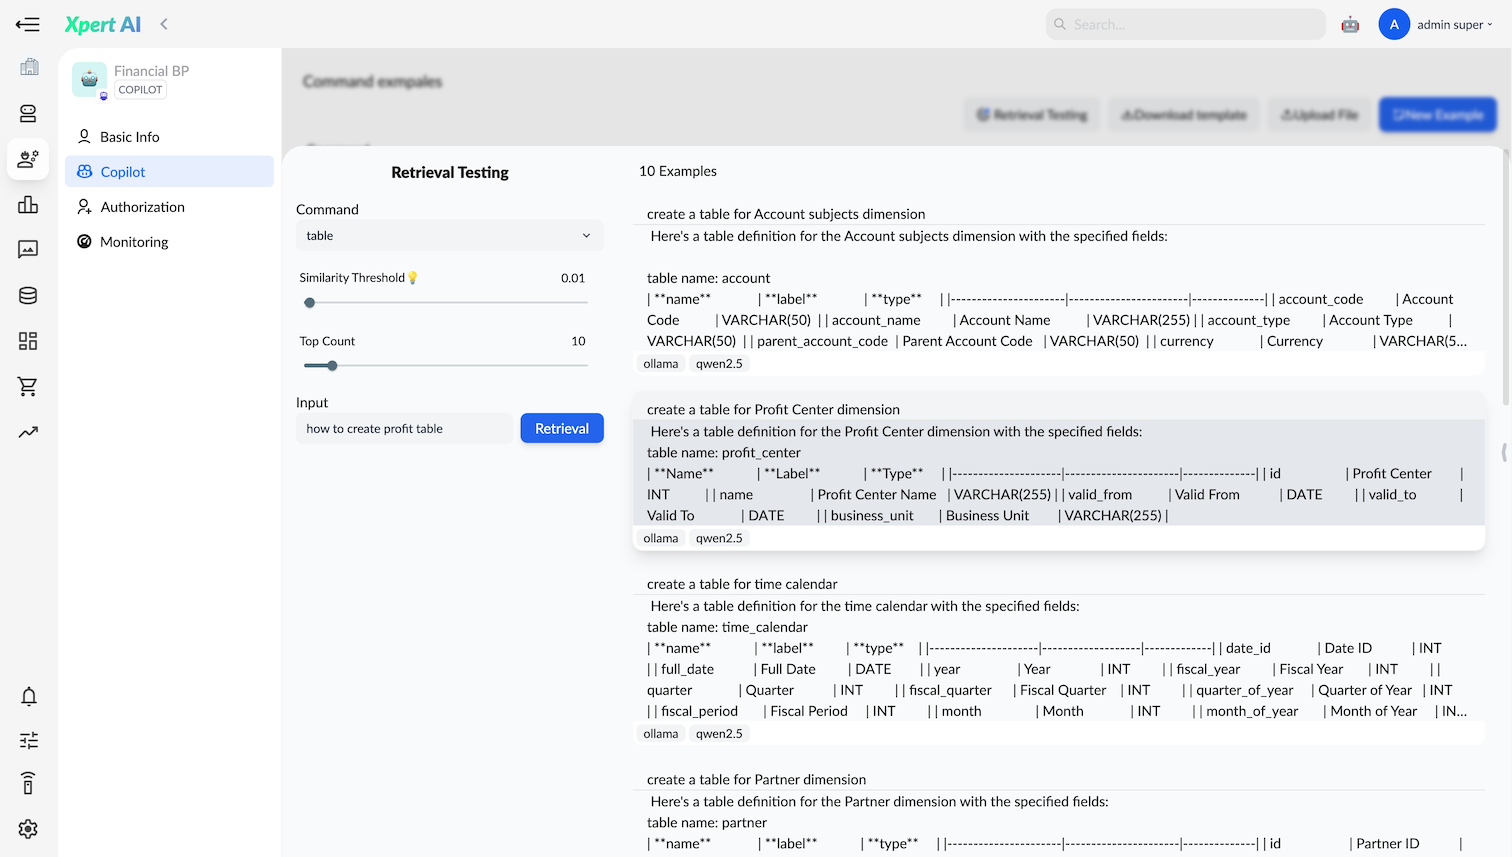Open the Authorization menu item

pos(169,206)
